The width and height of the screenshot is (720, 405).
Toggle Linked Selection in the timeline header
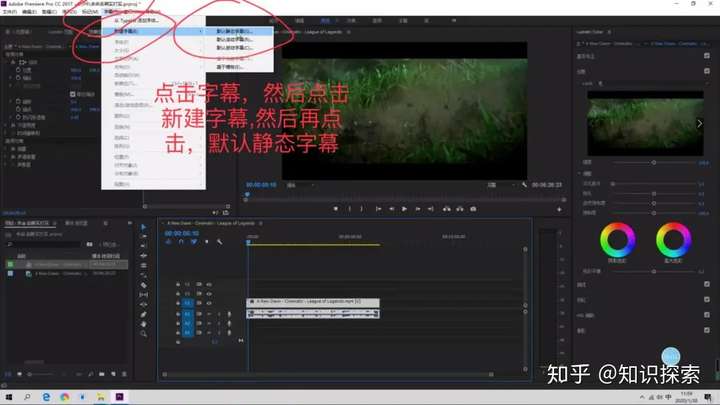[x=194, y=242]
